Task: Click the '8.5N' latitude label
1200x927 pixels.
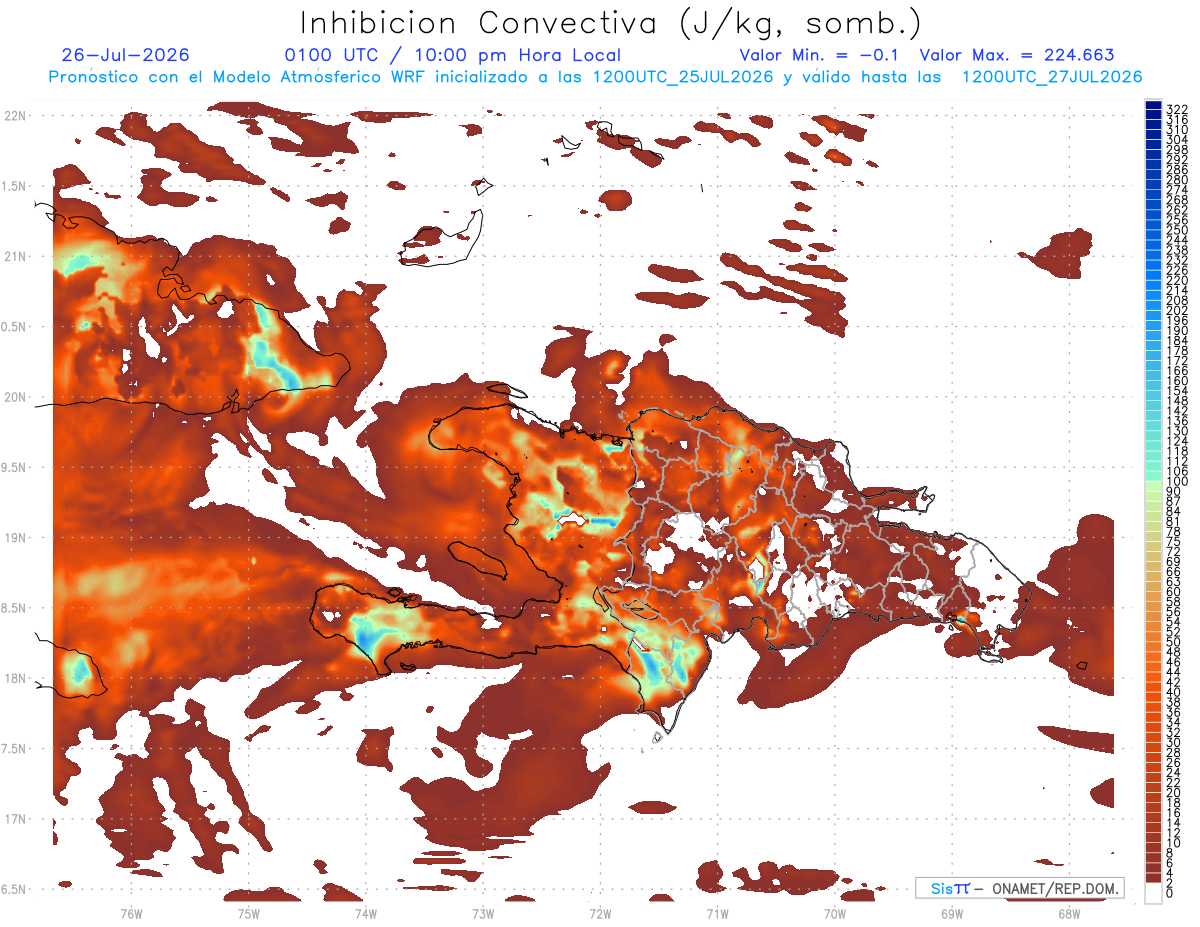Action: 15,608
